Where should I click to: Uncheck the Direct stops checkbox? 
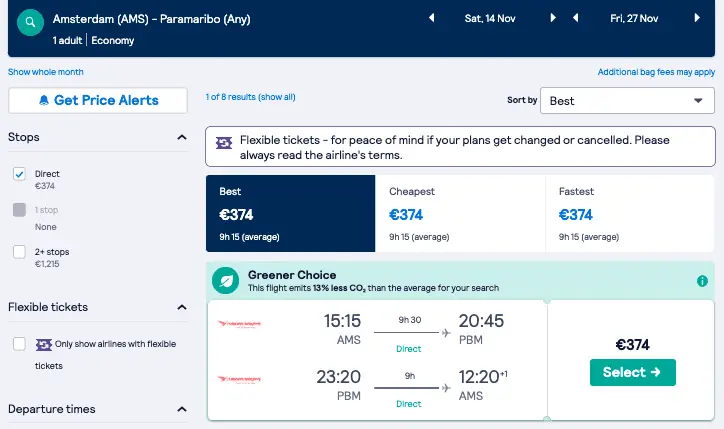pos(19,174)
